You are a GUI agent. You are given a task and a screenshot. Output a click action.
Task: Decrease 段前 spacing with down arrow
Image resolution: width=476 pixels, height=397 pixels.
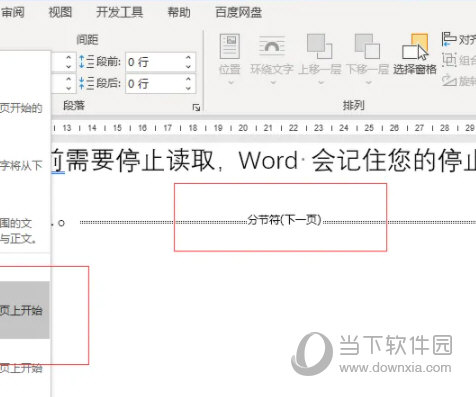click(x=188, y=67)
